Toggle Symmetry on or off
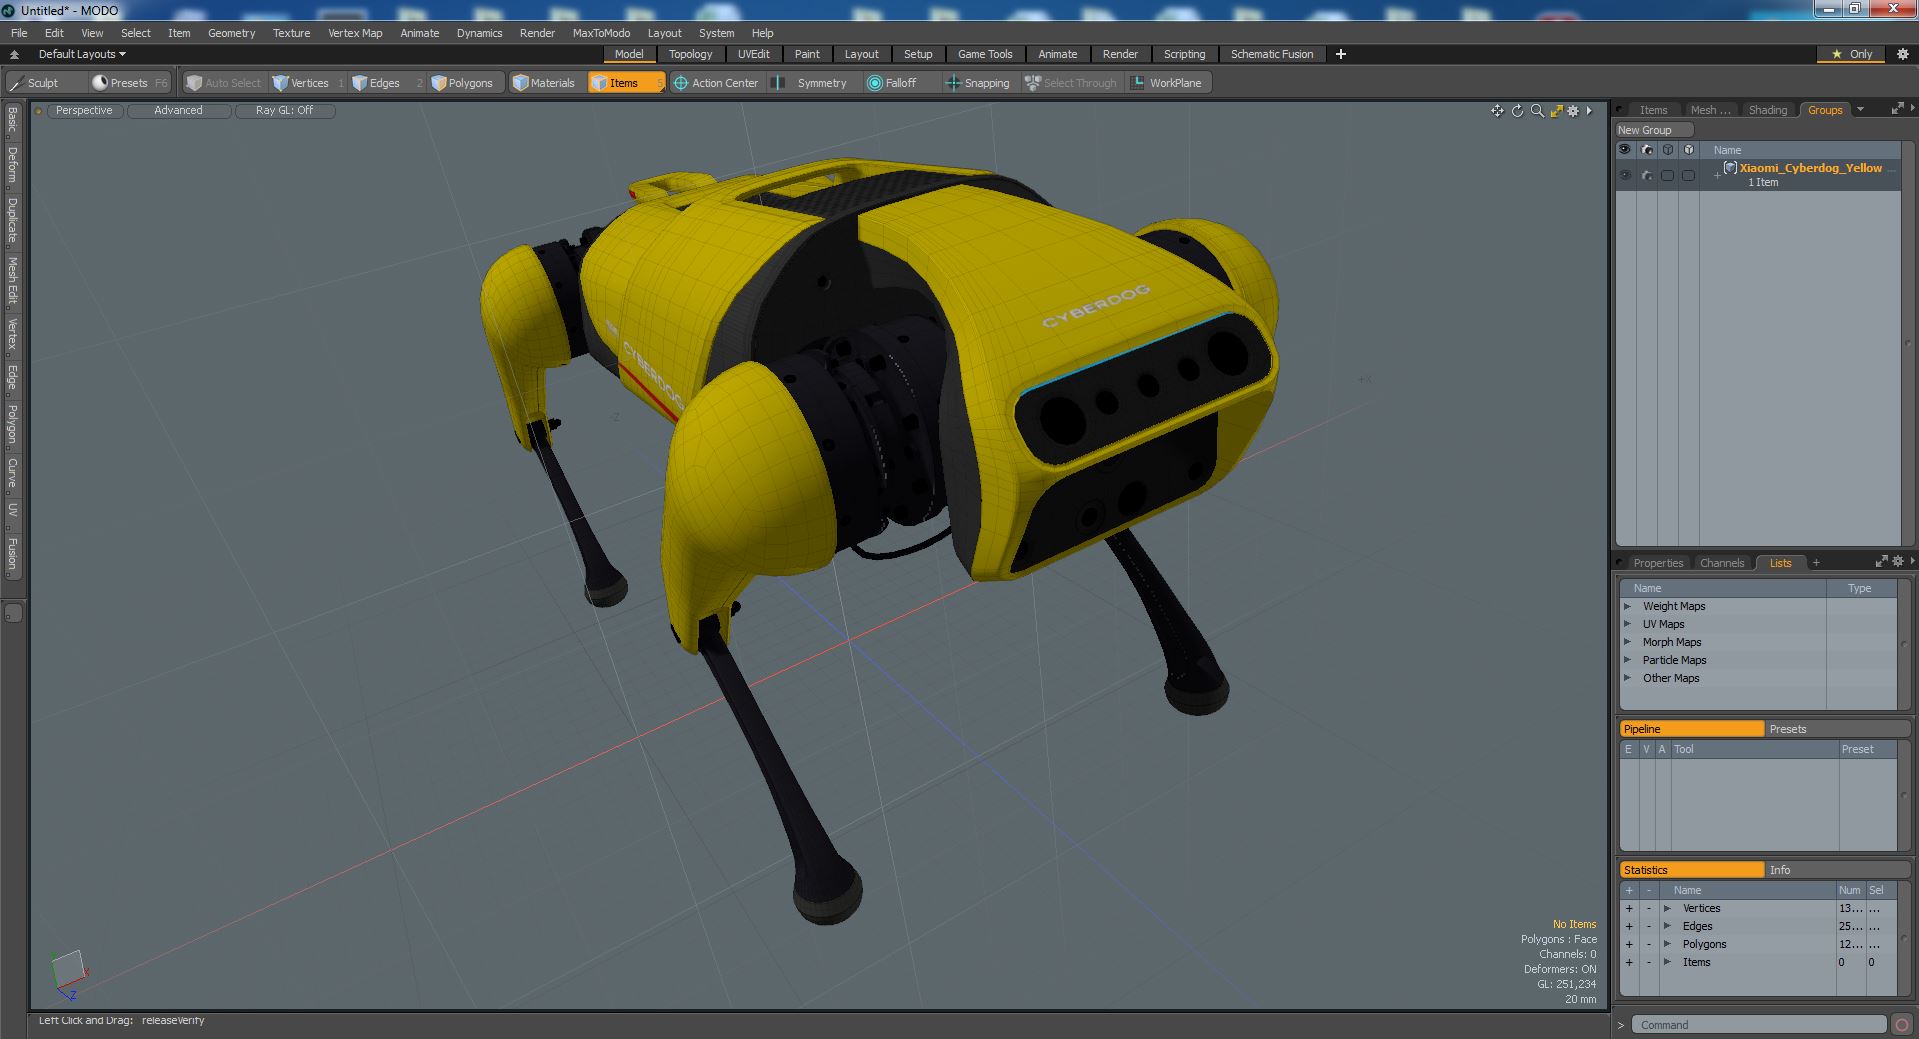Screen dimensions: 1919x1039 pyautogui.click(x=812, y=83)
